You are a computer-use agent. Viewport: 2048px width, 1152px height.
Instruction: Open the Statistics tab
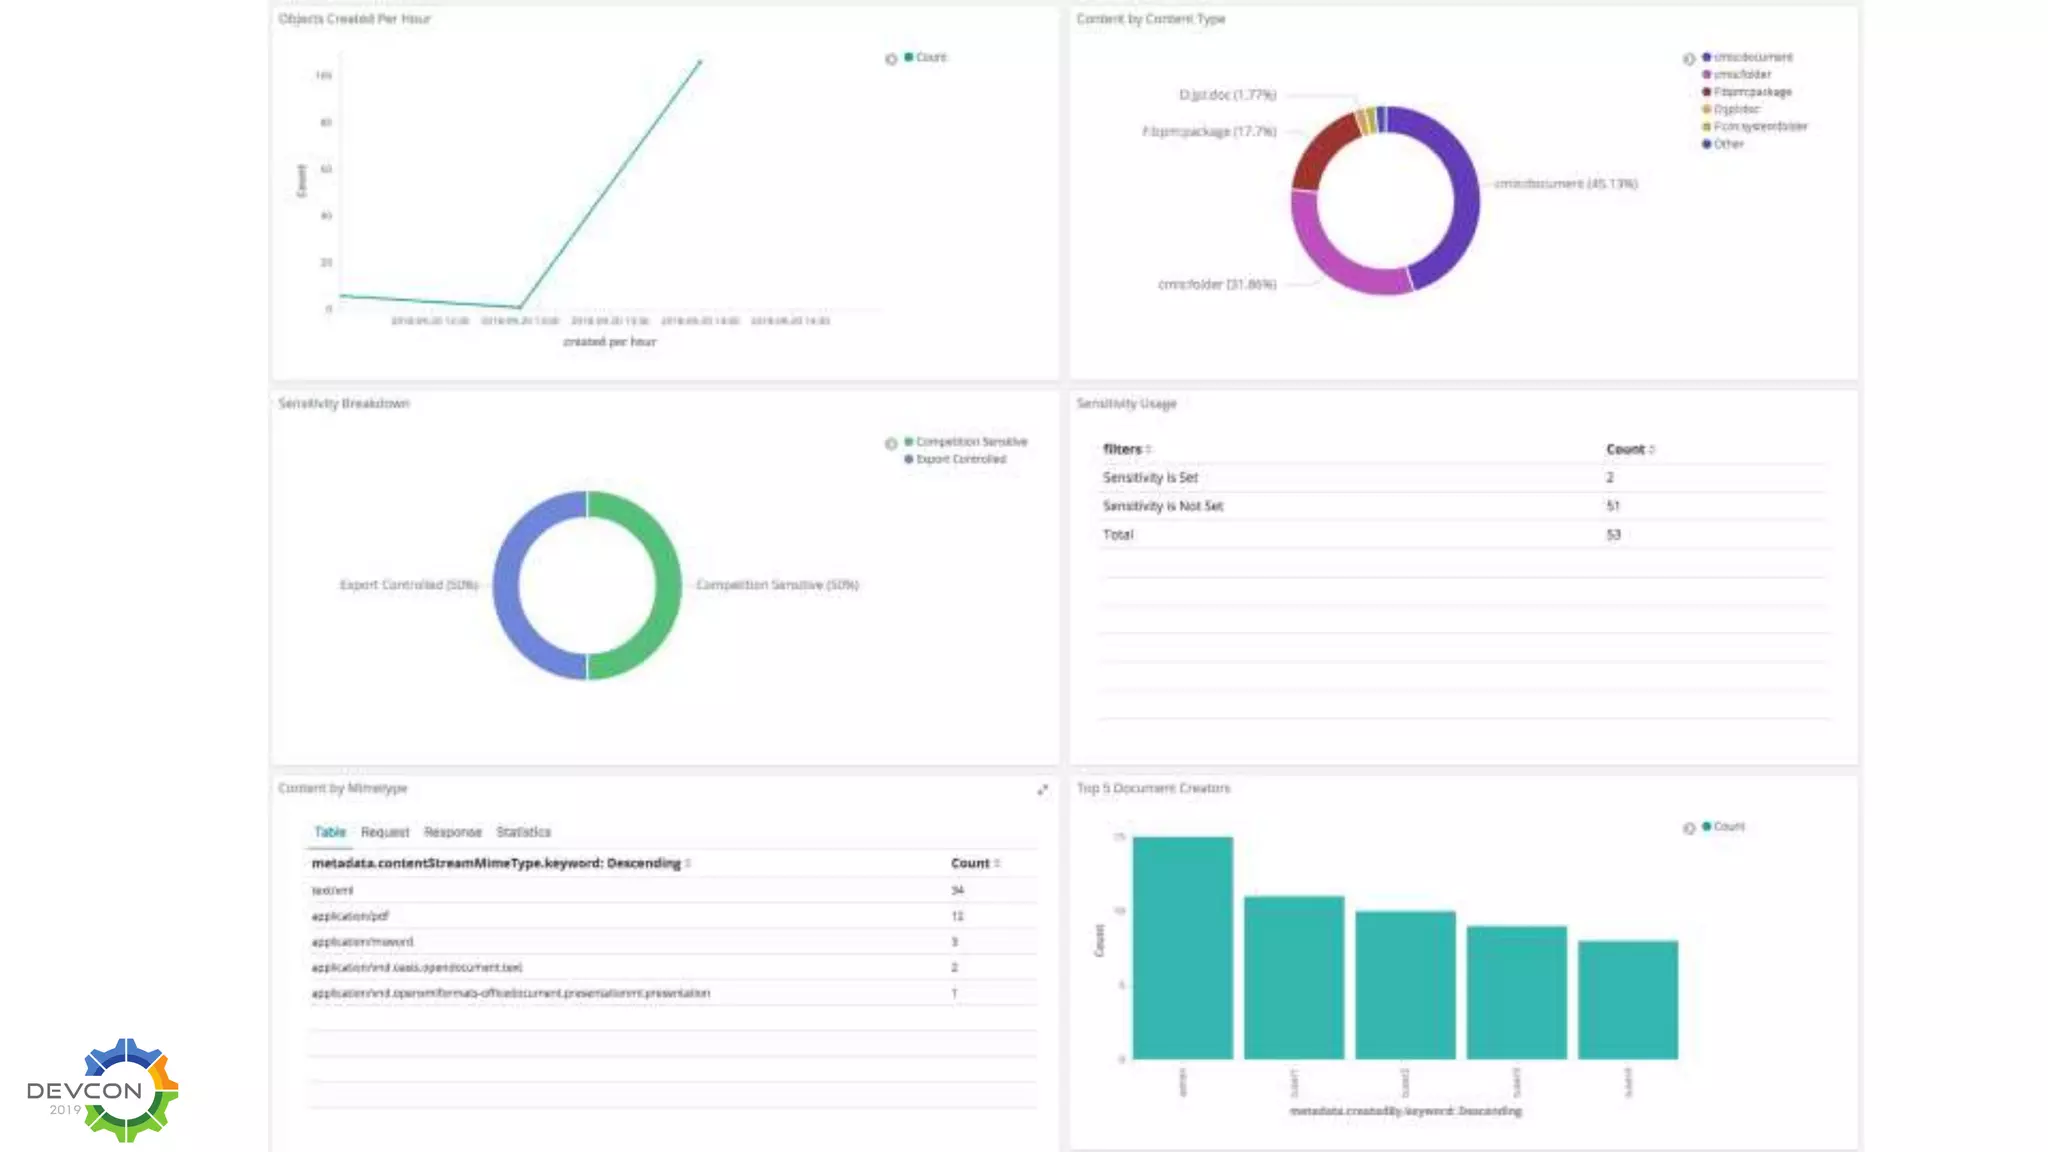523,832
